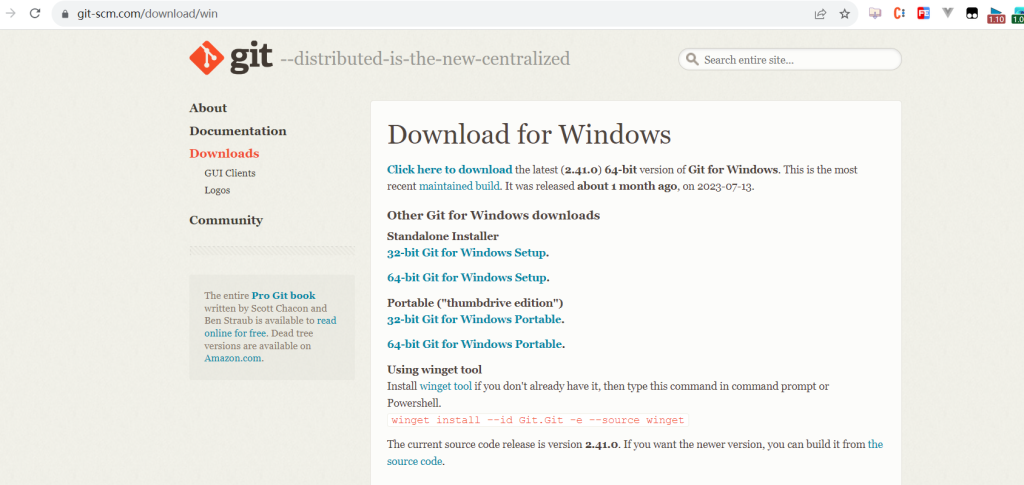The height and width of the screenshot is (485, 1024).
Task: Click the 'read online for free' link
Action: pos(270,328)
